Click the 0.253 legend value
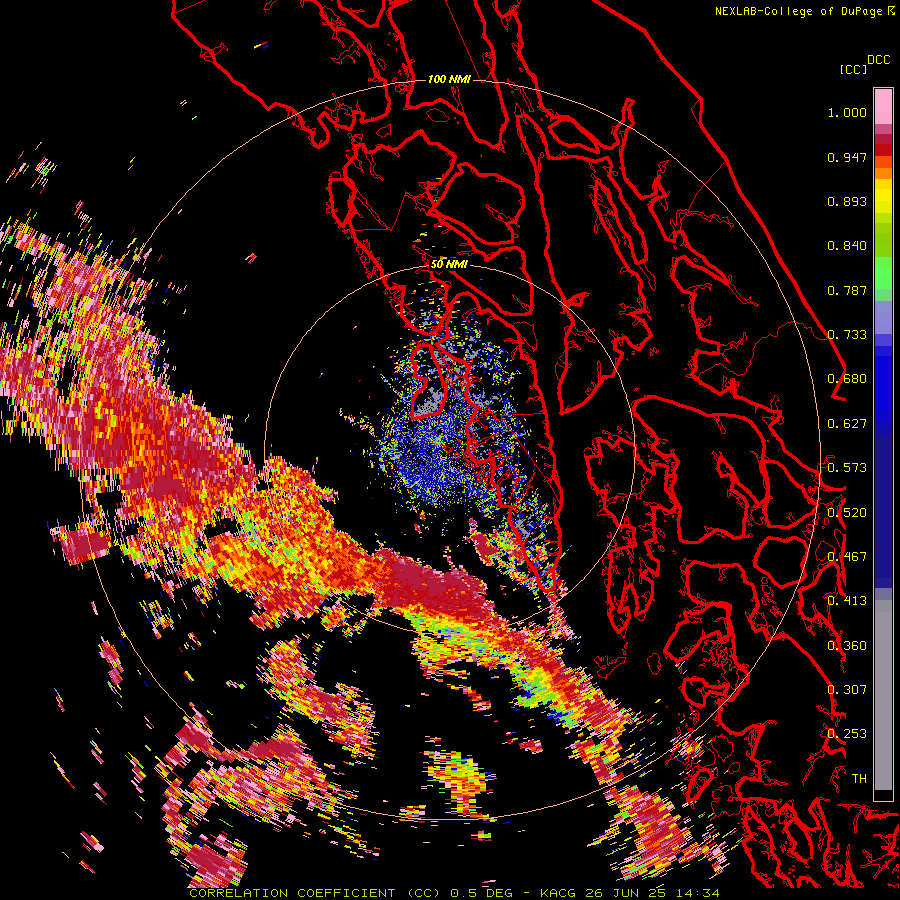This screenshot has width=900, height=900. (x=847, y=734)
